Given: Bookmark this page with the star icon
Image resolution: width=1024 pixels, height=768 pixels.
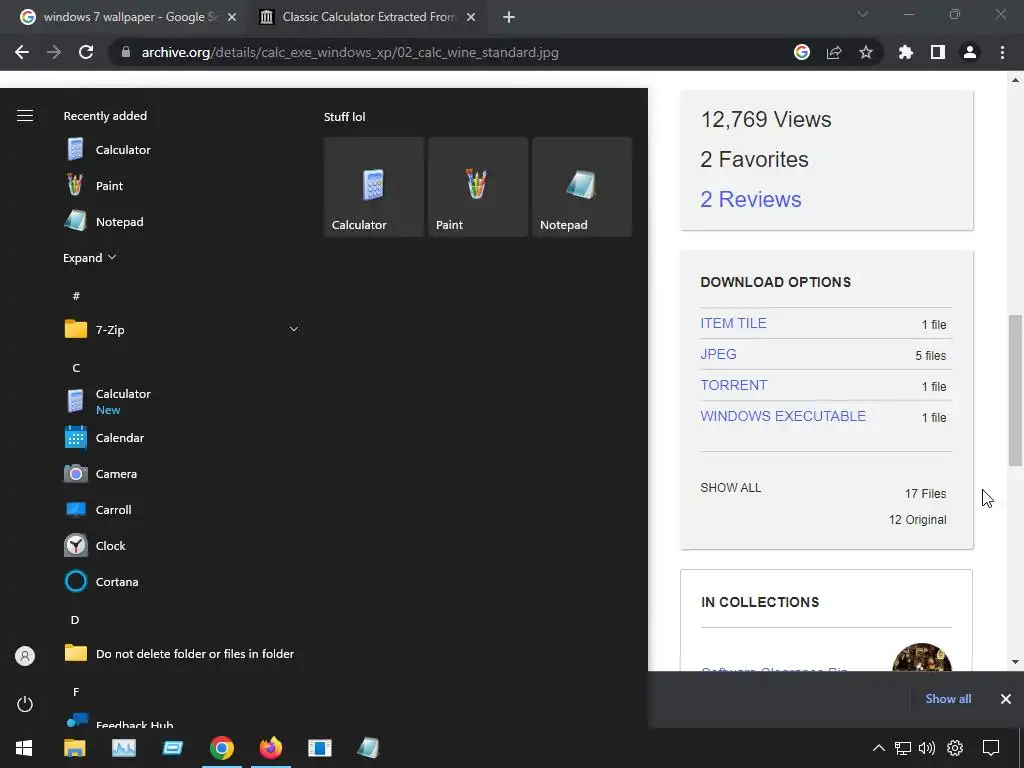Looking at the screenshot, I should coord(866,52).
